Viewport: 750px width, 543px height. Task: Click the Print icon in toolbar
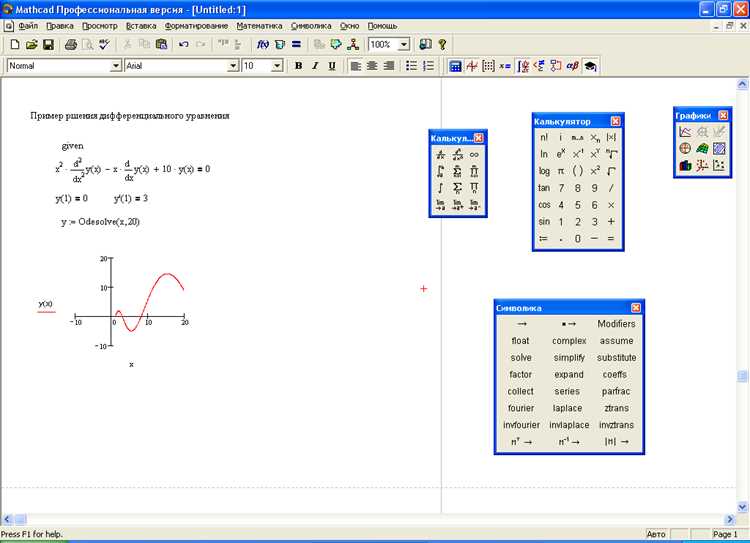71,44
